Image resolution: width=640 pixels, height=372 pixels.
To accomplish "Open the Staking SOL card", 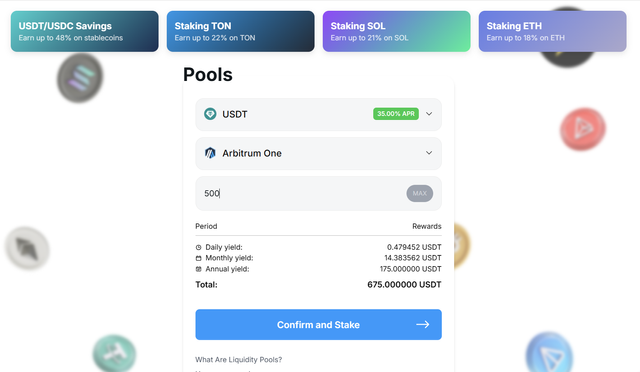I will tap(396, 31).
